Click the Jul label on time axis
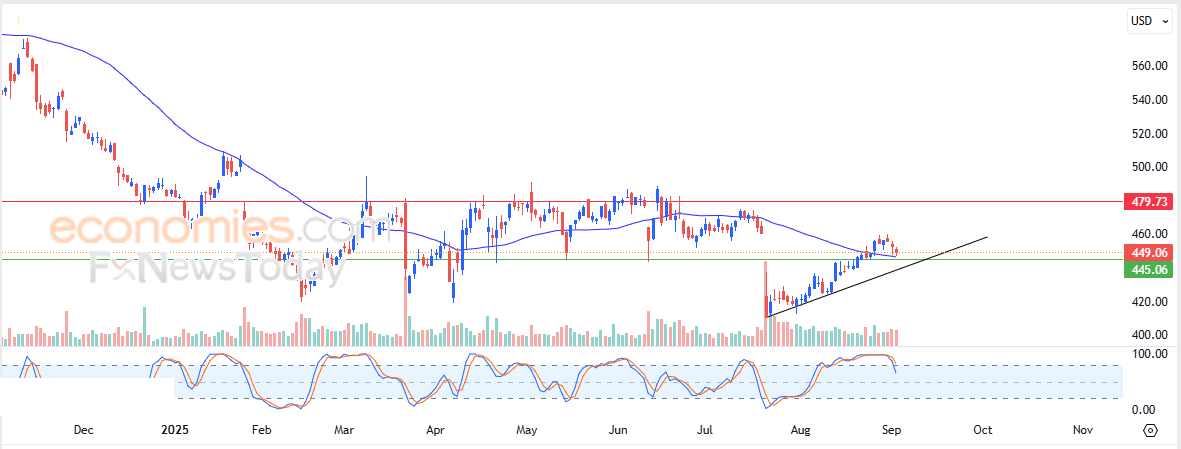Viewport: 1181px width, 449px height. click(706, 430)
